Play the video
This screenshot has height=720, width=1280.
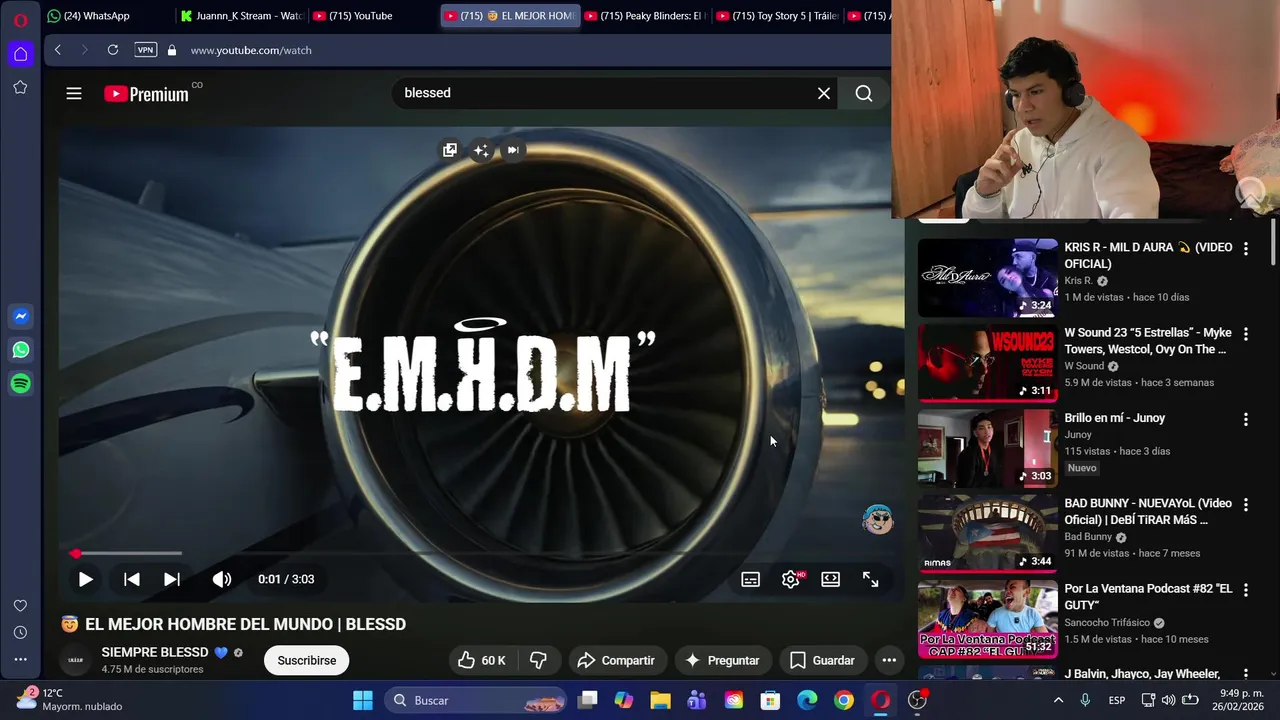[86, 579]
